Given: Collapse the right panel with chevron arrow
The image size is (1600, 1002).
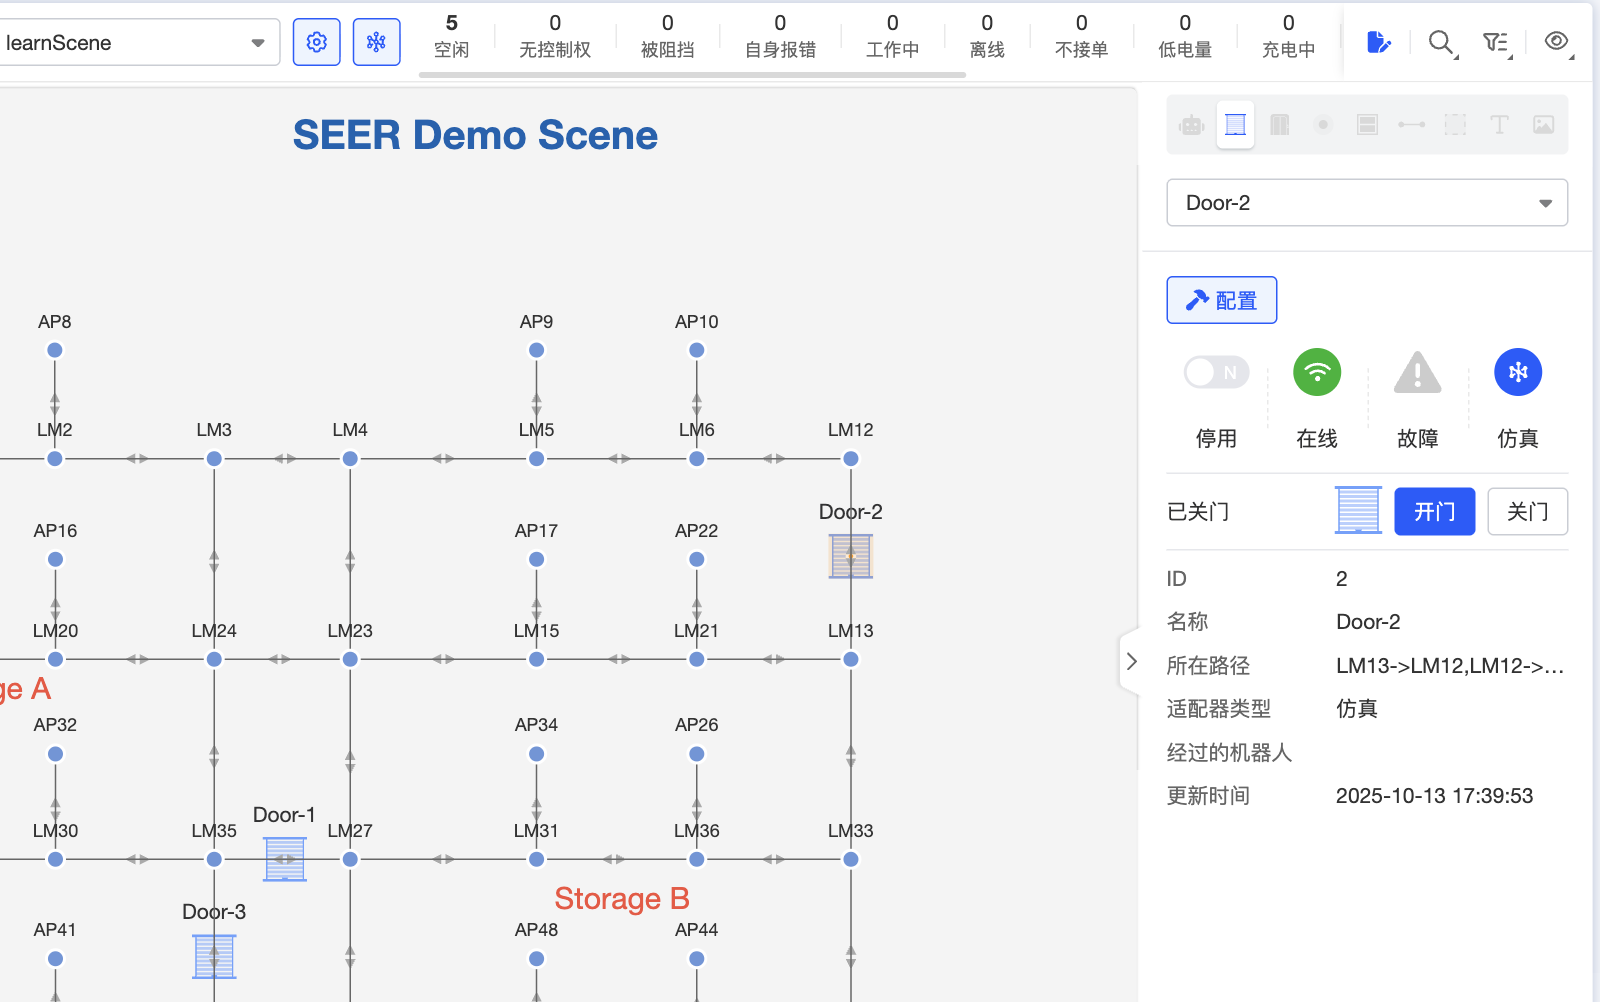Looking at the screenshot, I should pyautogui.click(x=1131, y=661).
